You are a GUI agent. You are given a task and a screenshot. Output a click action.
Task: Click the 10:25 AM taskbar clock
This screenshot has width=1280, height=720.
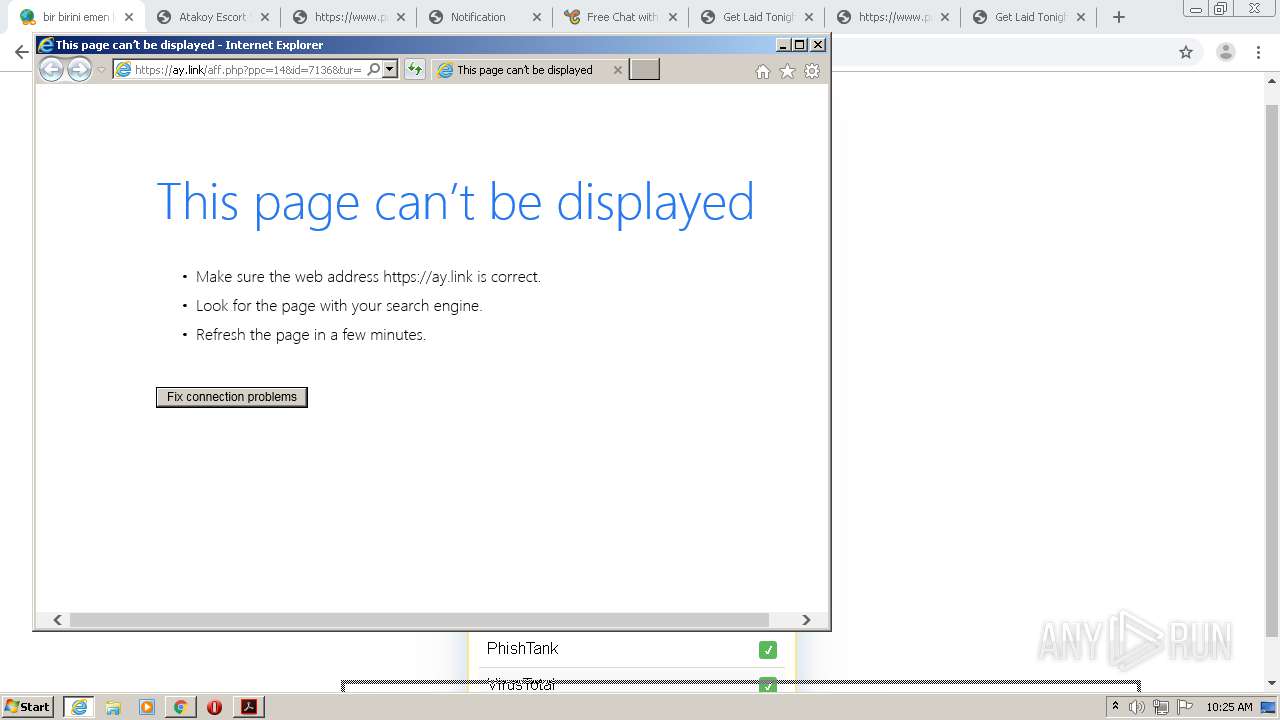coord(1229,707)
